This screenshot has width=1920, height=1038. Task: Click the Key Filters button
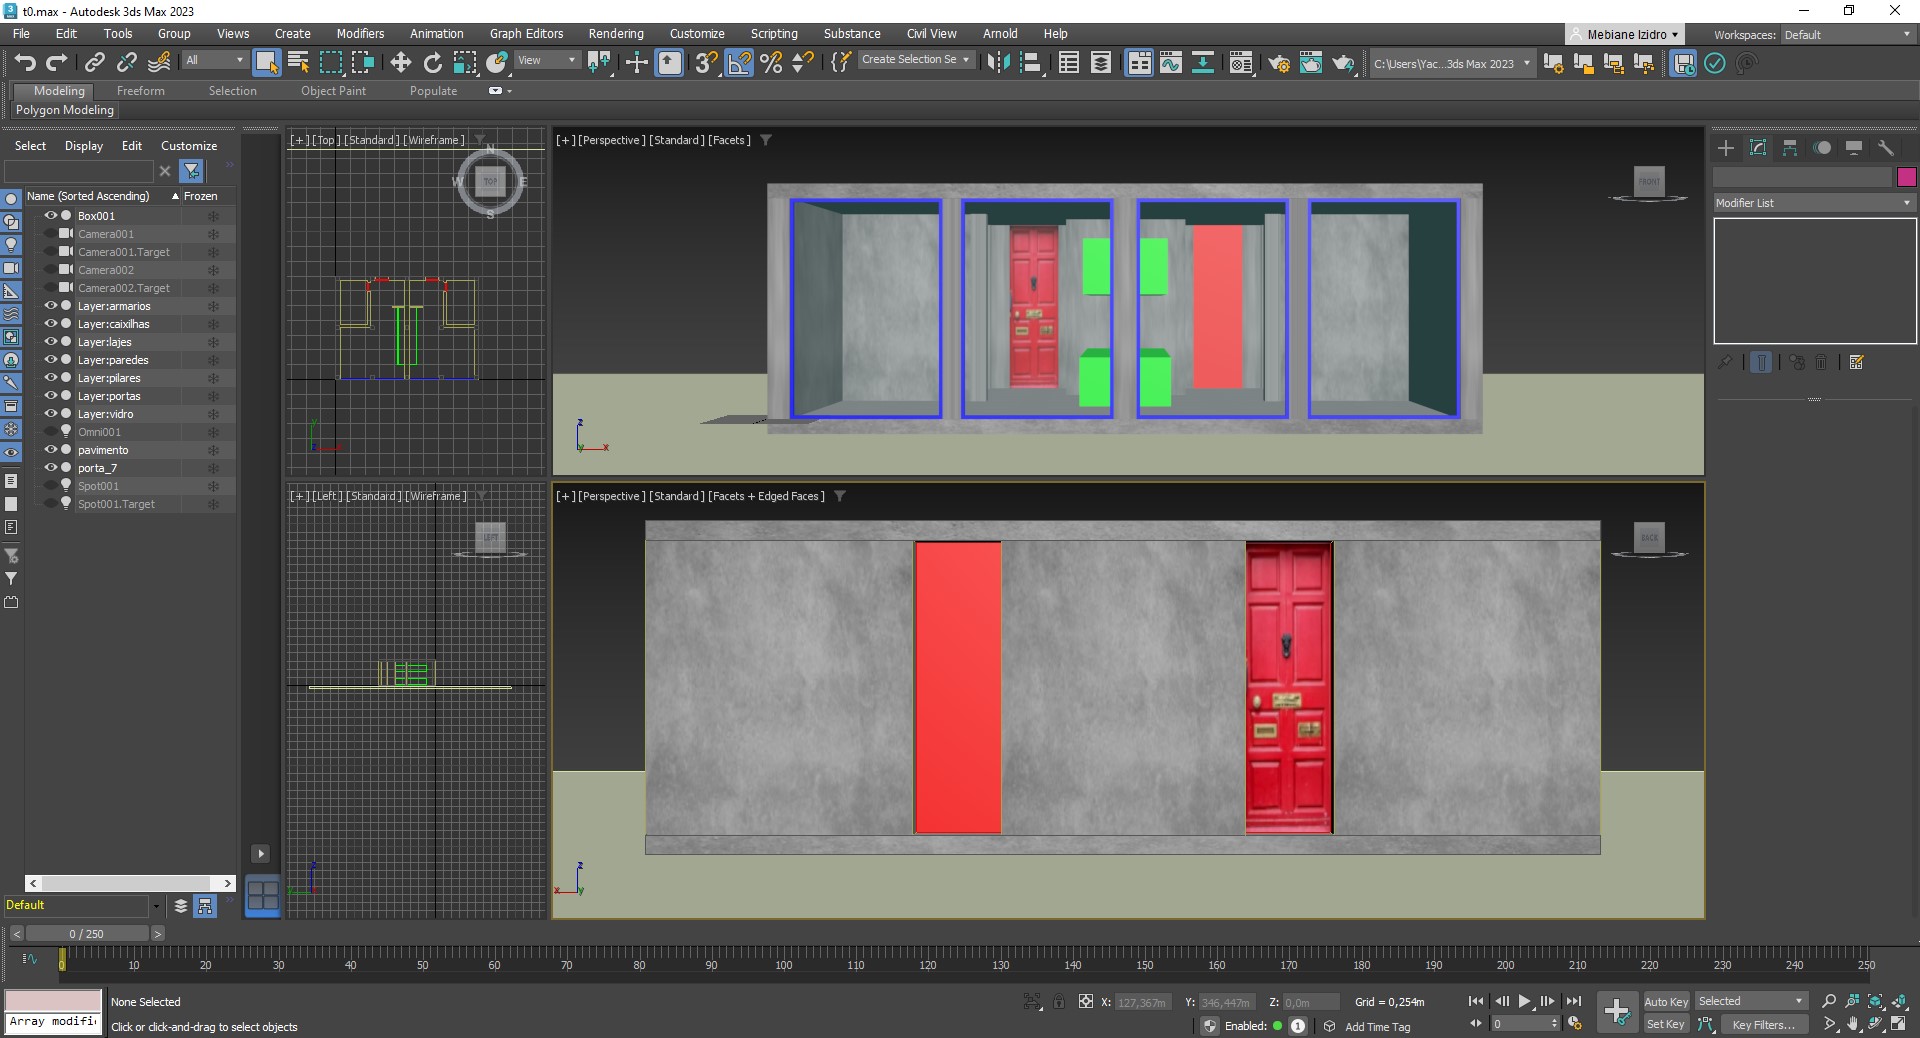click(1762, 1024)
